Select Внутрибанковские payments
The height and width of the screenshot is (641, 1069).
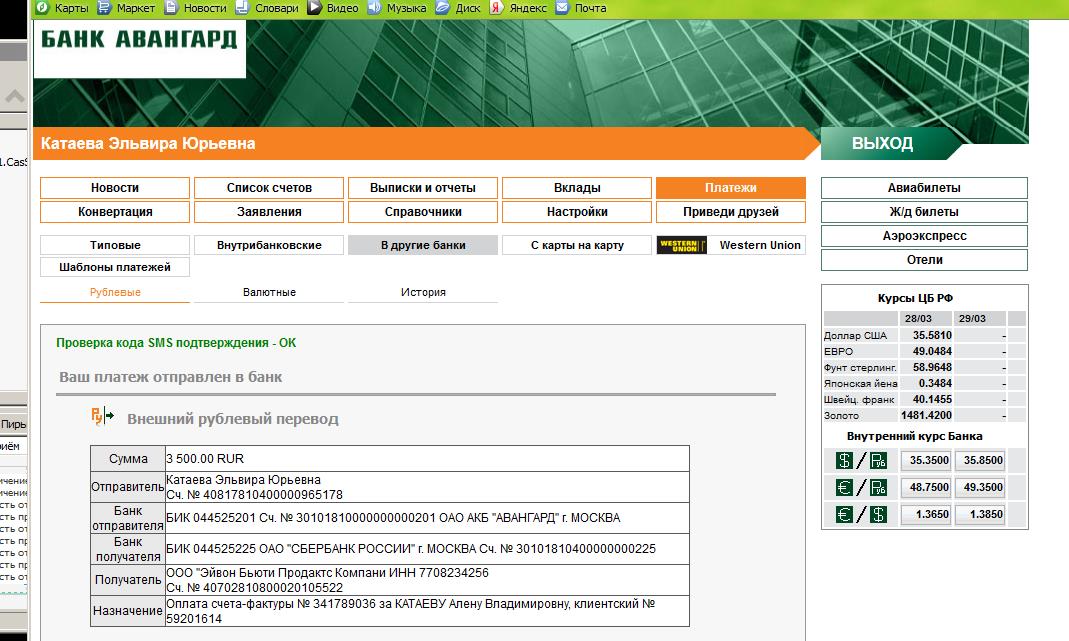click(x=269, y=245)
